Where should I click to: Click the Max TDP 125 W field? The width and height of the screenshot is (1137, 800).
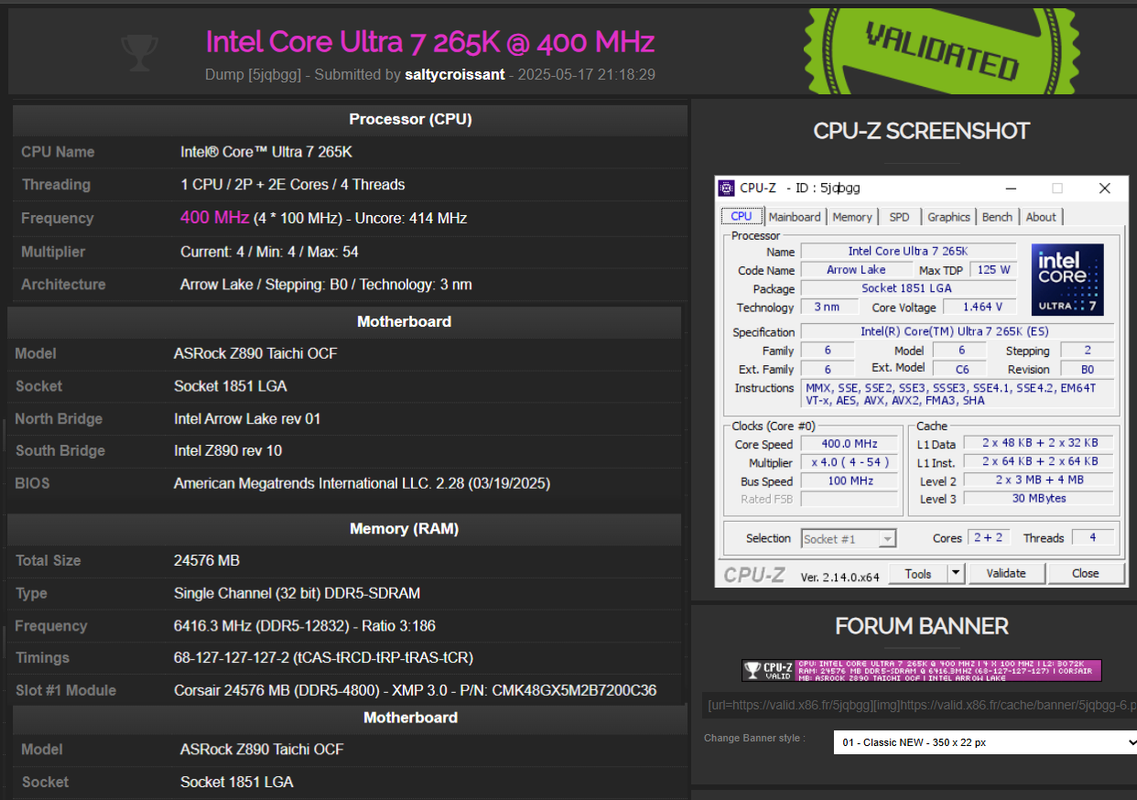[x=993, y=270]
